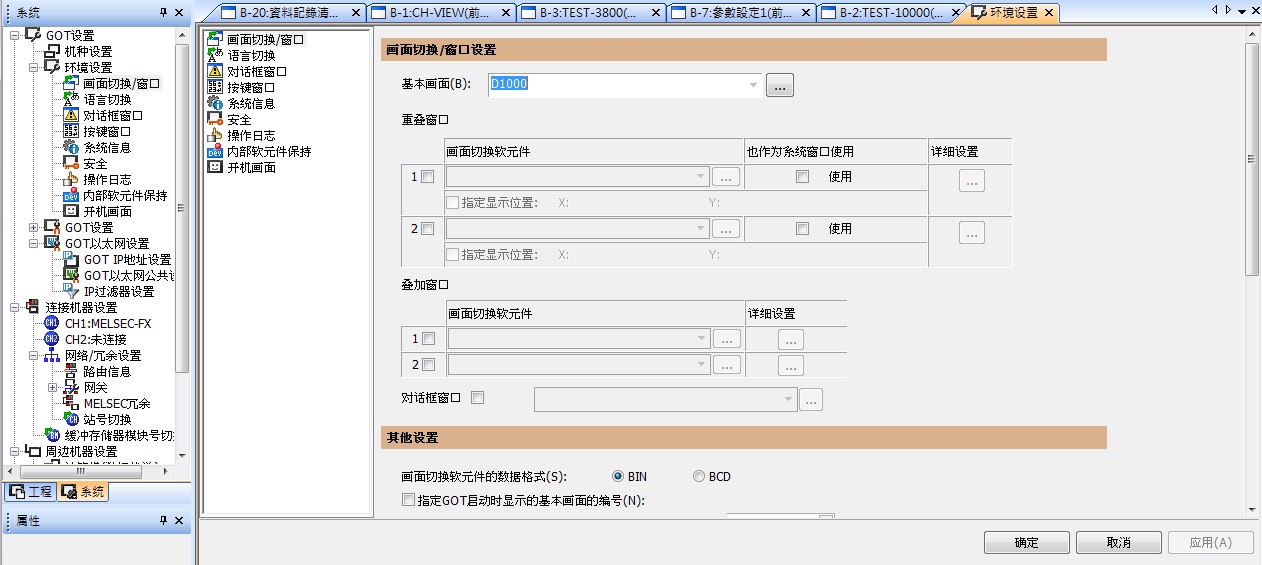Open the 基本画面 device dropdown
This screenshot has width=1262, height=565.
[x=753, y=86]
